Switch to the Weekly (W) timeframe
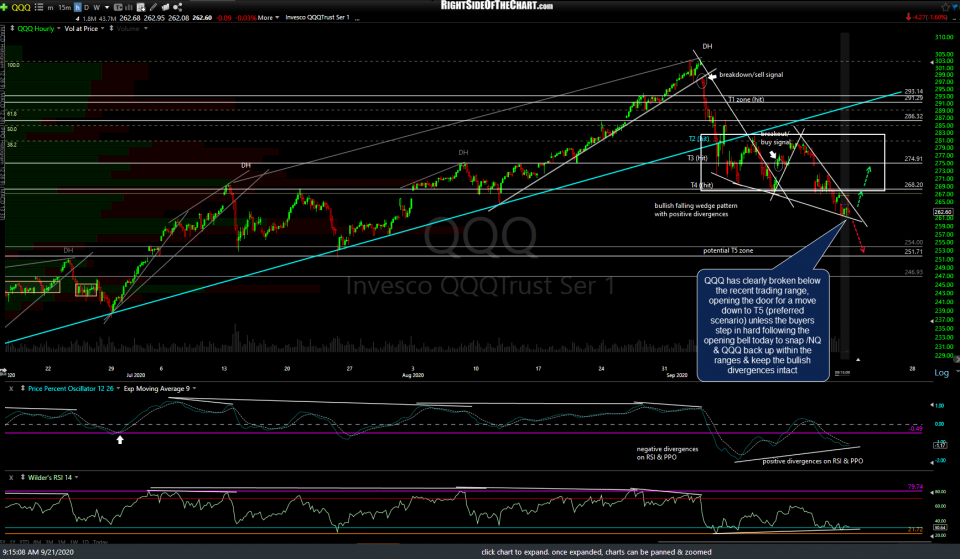Screen dimensions: 960x559 pos(97,8)
